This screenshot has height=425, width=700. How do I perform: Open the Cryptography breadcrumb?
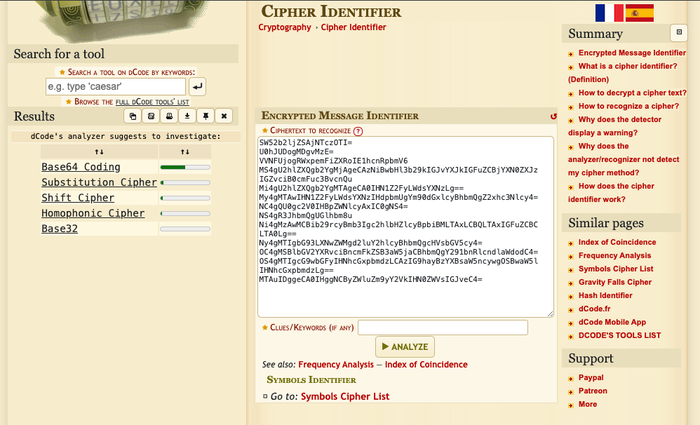pyautogui.click(x=284, y=27)
